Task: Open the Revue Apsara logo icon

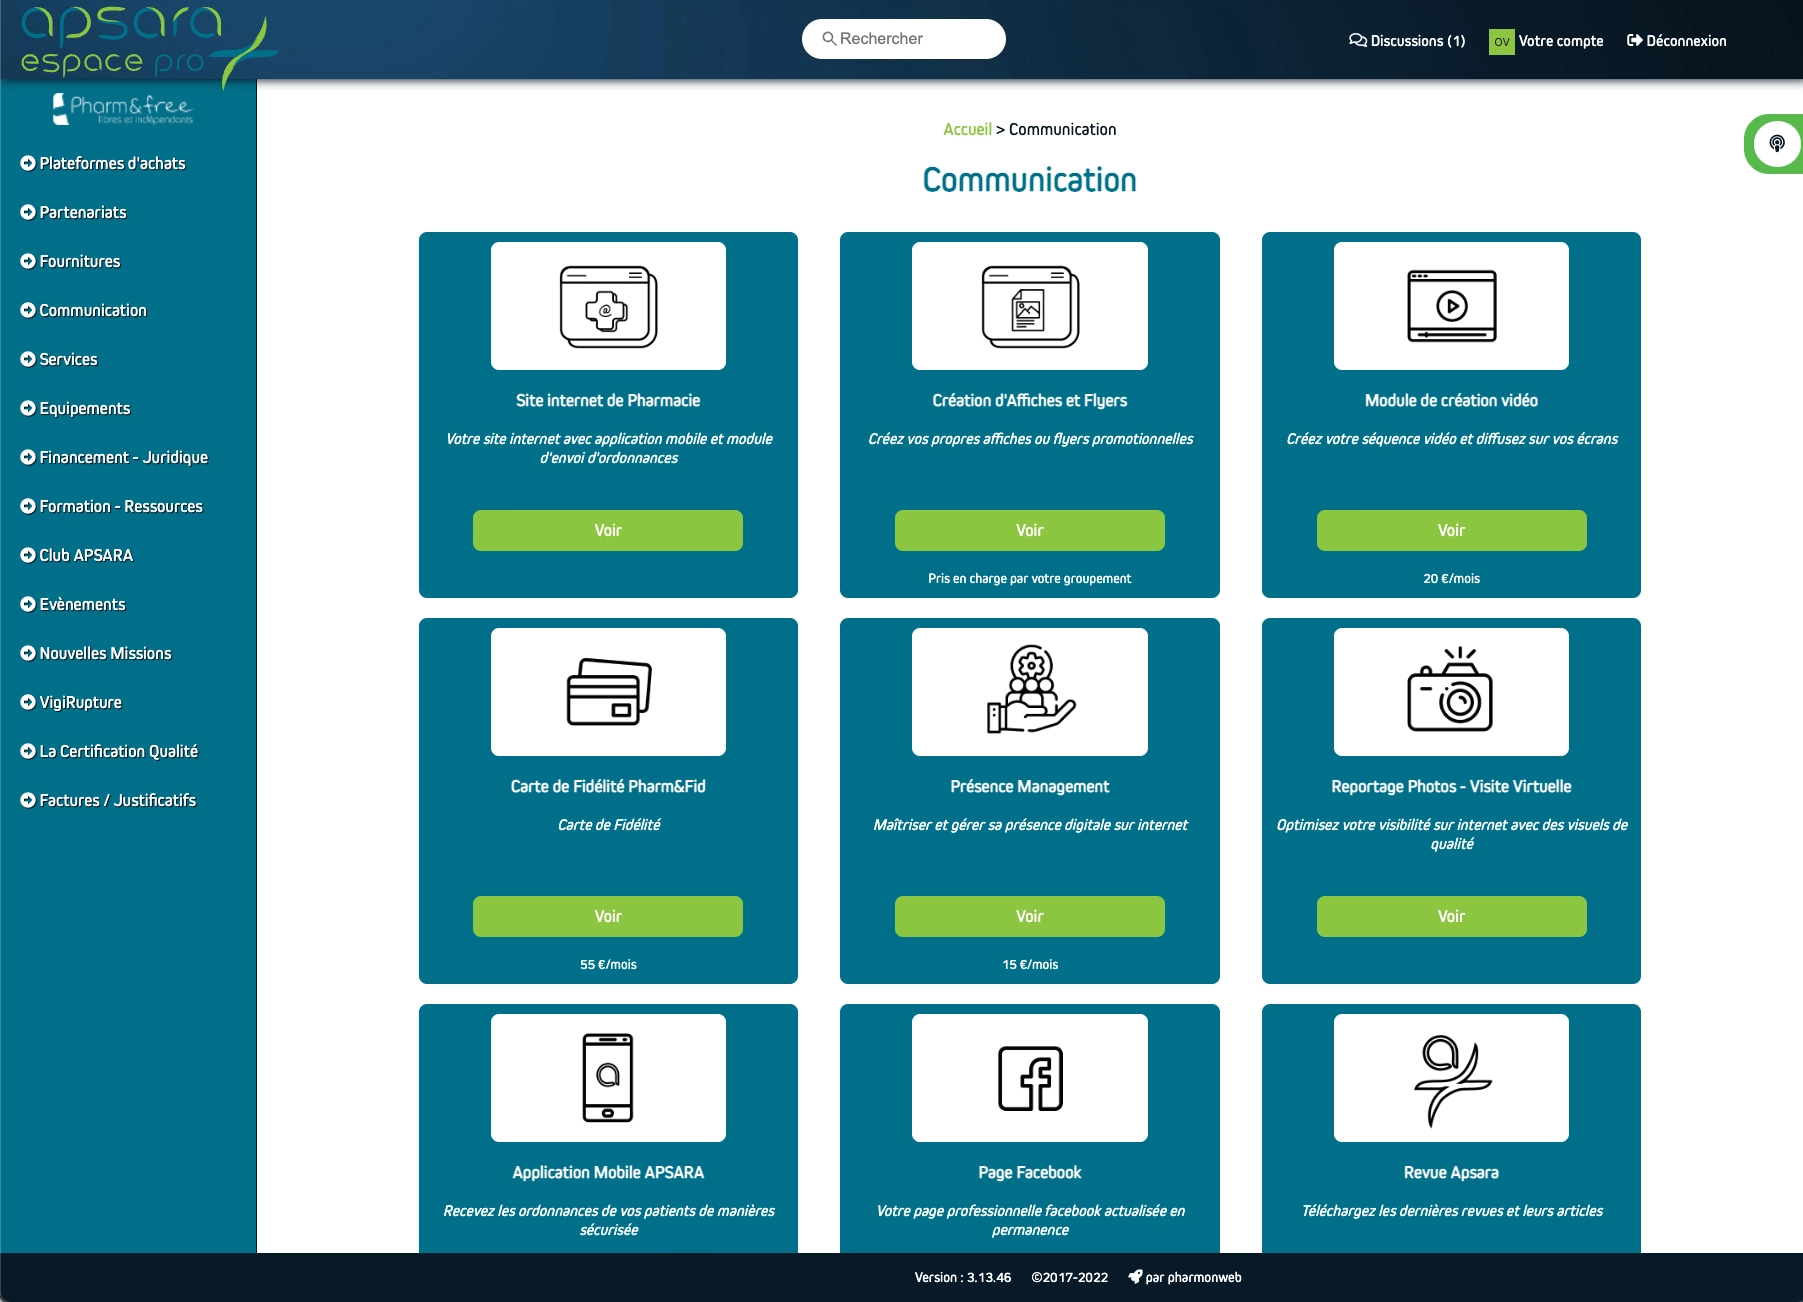Action: coord(1451,1080)
